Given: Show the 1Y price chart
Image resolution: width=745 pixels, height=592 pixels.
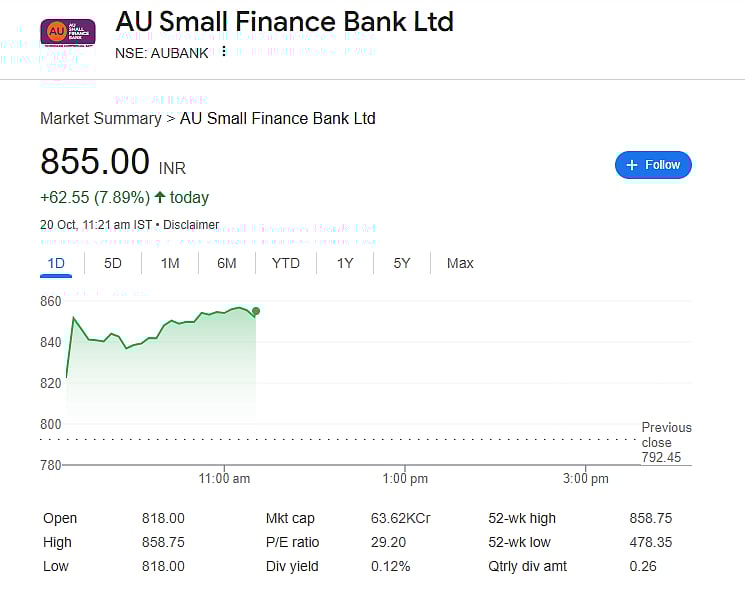Looking at the screenshot, I should 345,263.
